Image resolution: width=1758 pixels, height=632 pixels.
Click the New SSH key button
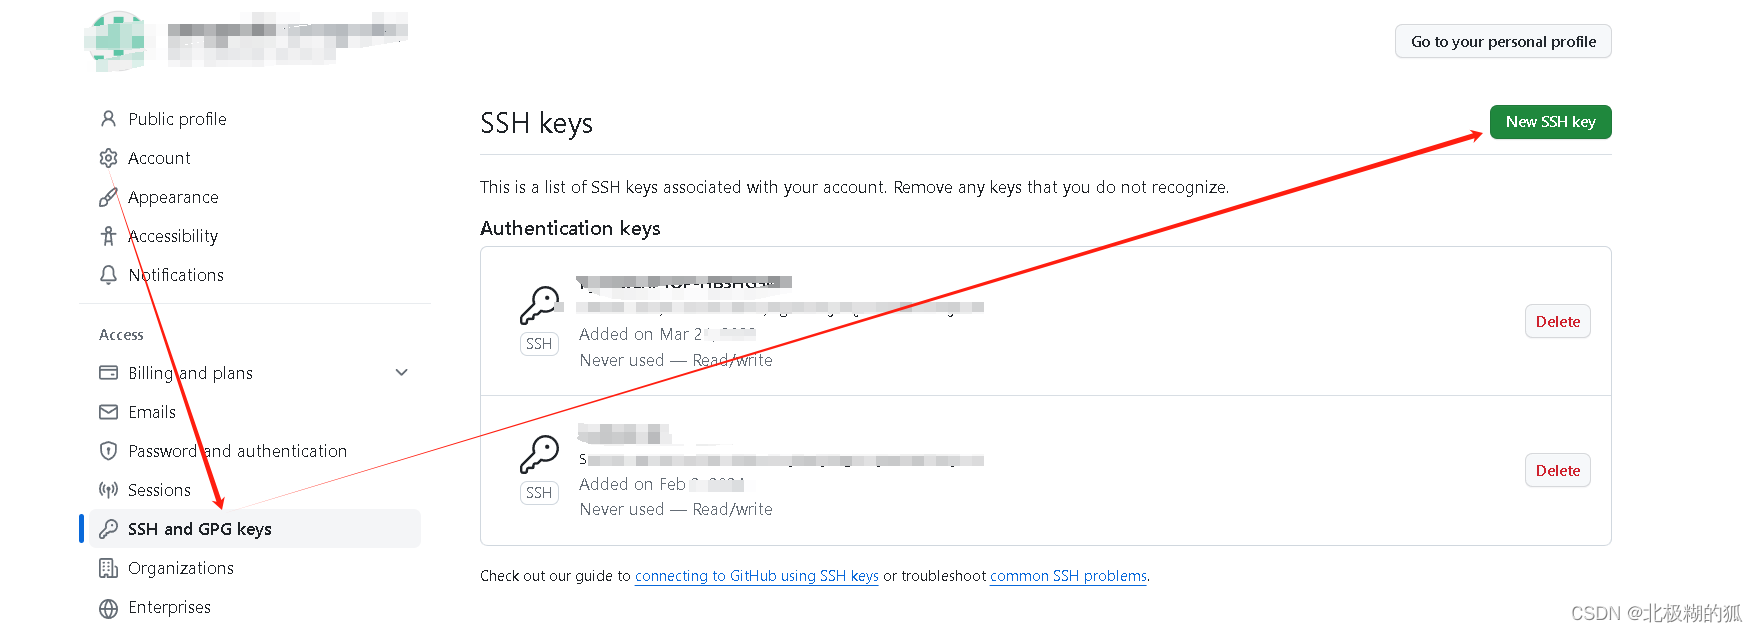coord(1549,121)
